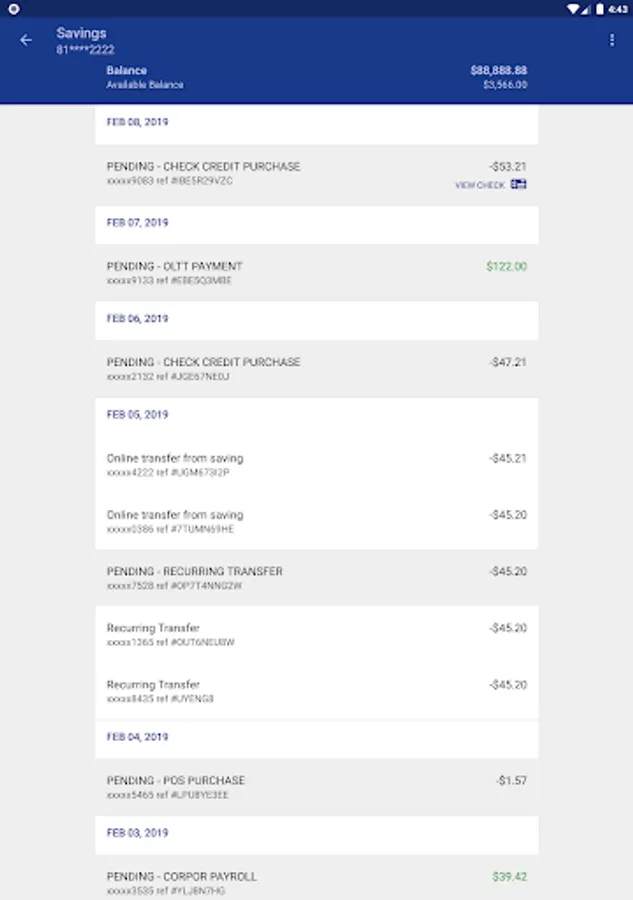Open Online transfer ref #7TUMN69HE

click(316, 521)
